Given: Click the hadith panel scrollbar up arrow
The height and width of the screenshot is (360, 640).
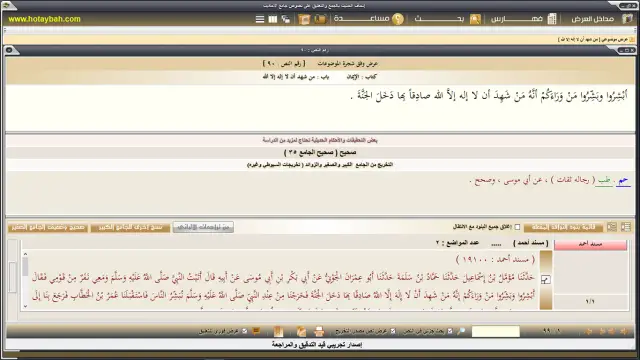Looking at the screenshot, I should click(25, 254).
